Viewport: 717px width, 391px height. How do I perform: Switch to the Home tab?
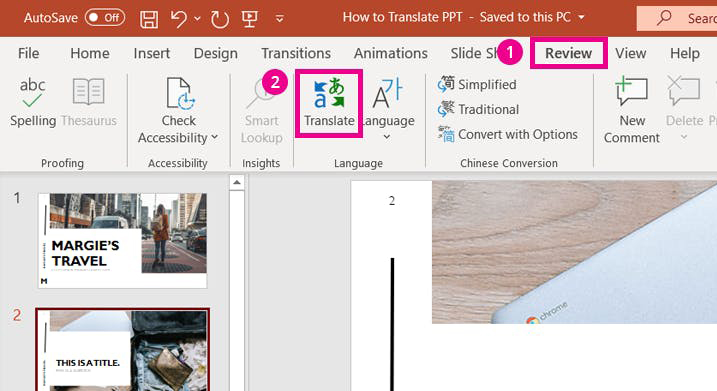pos(90,53)
